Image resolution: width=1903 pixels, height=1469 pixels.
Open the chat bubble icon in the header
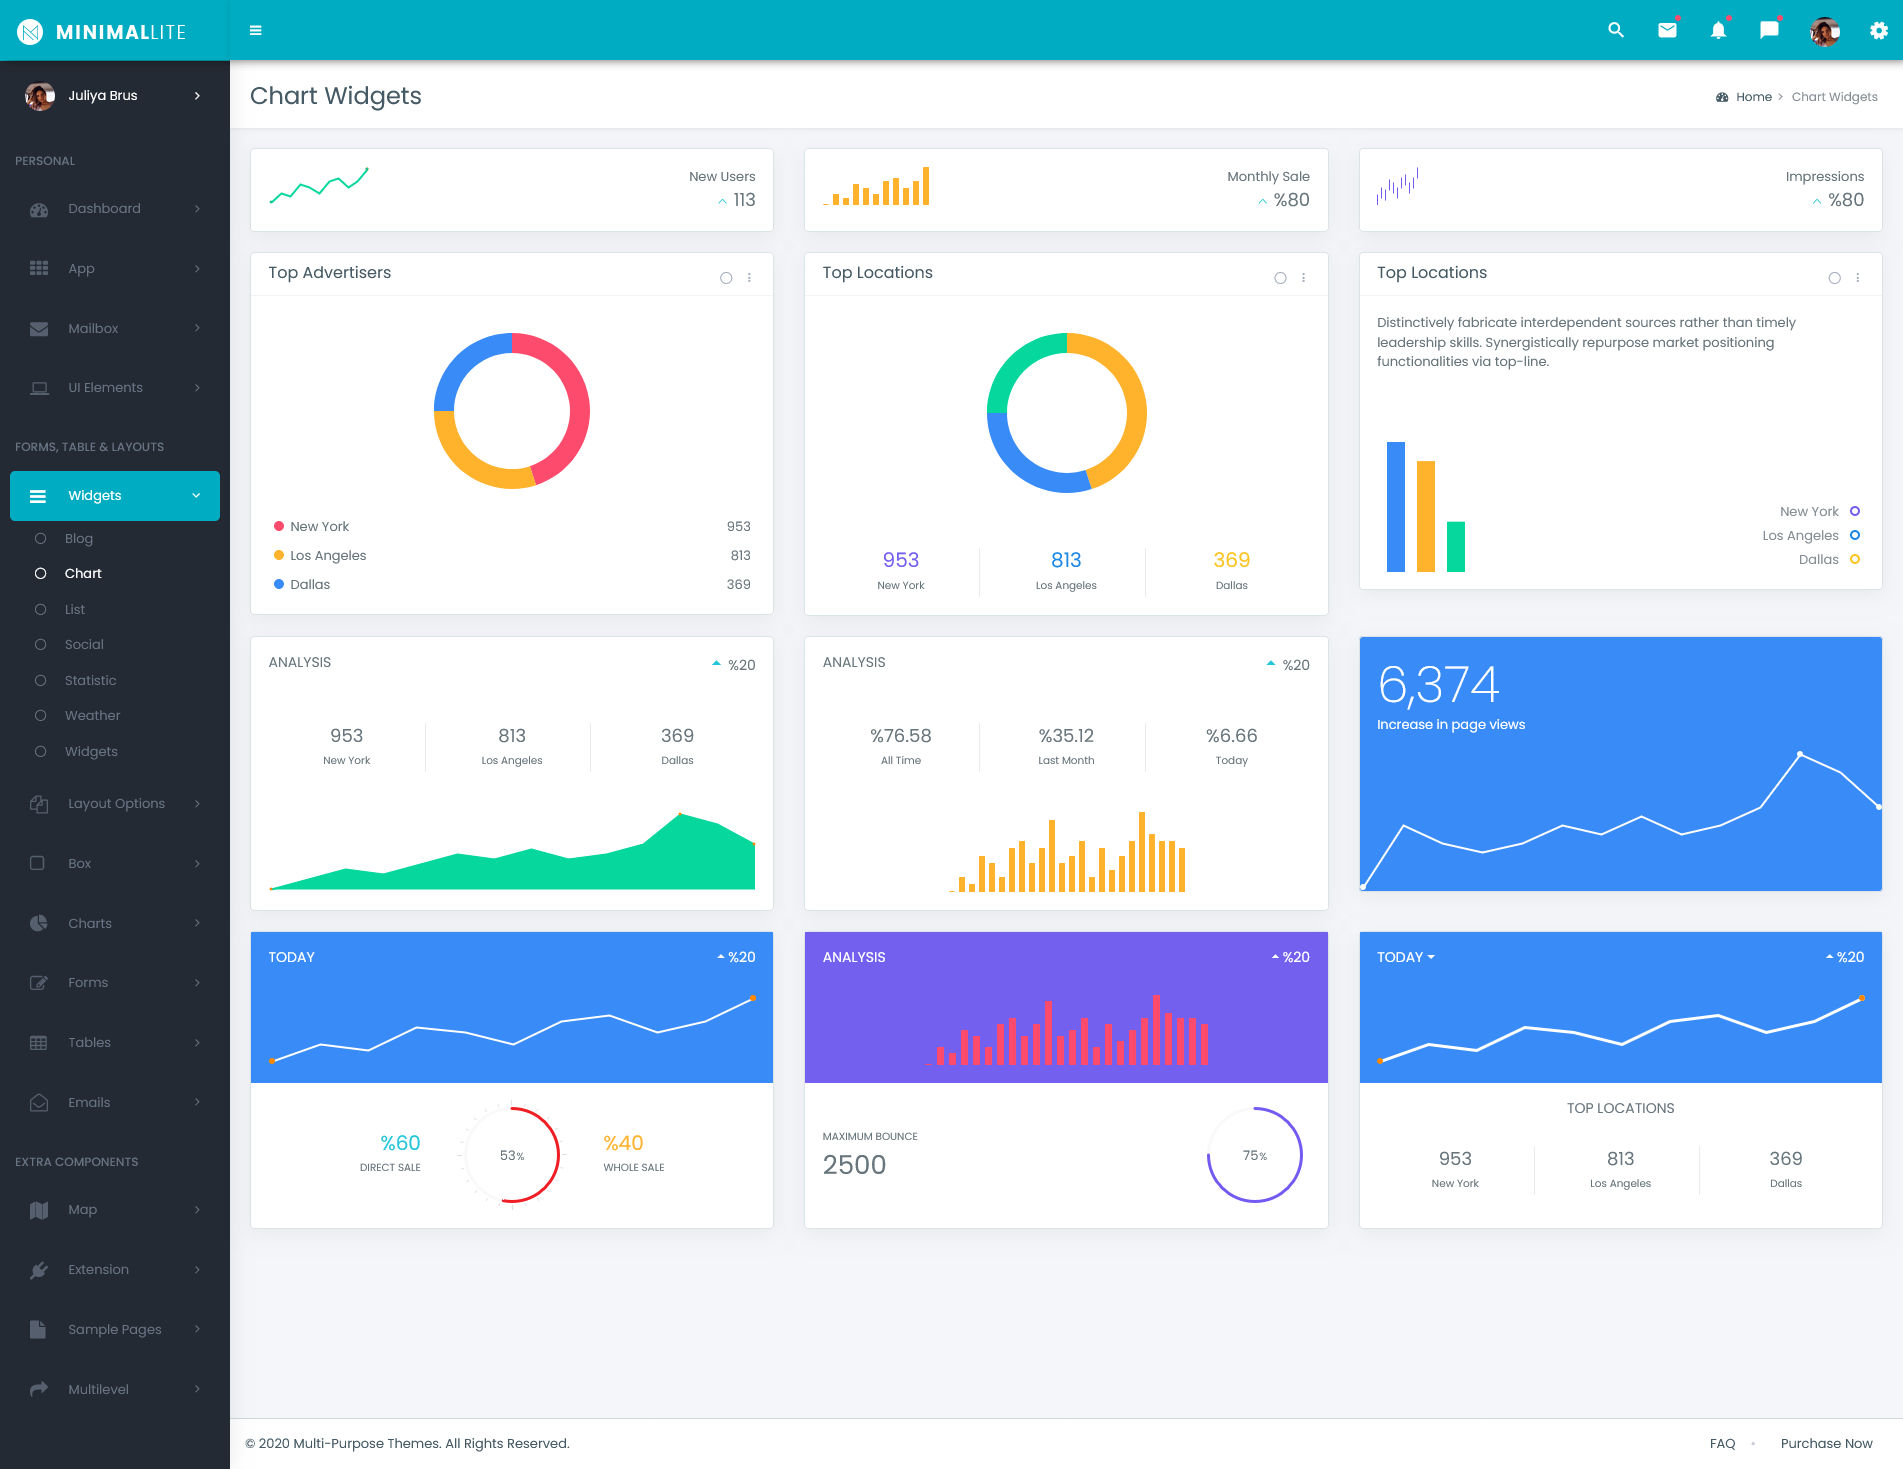[1769, 30]
